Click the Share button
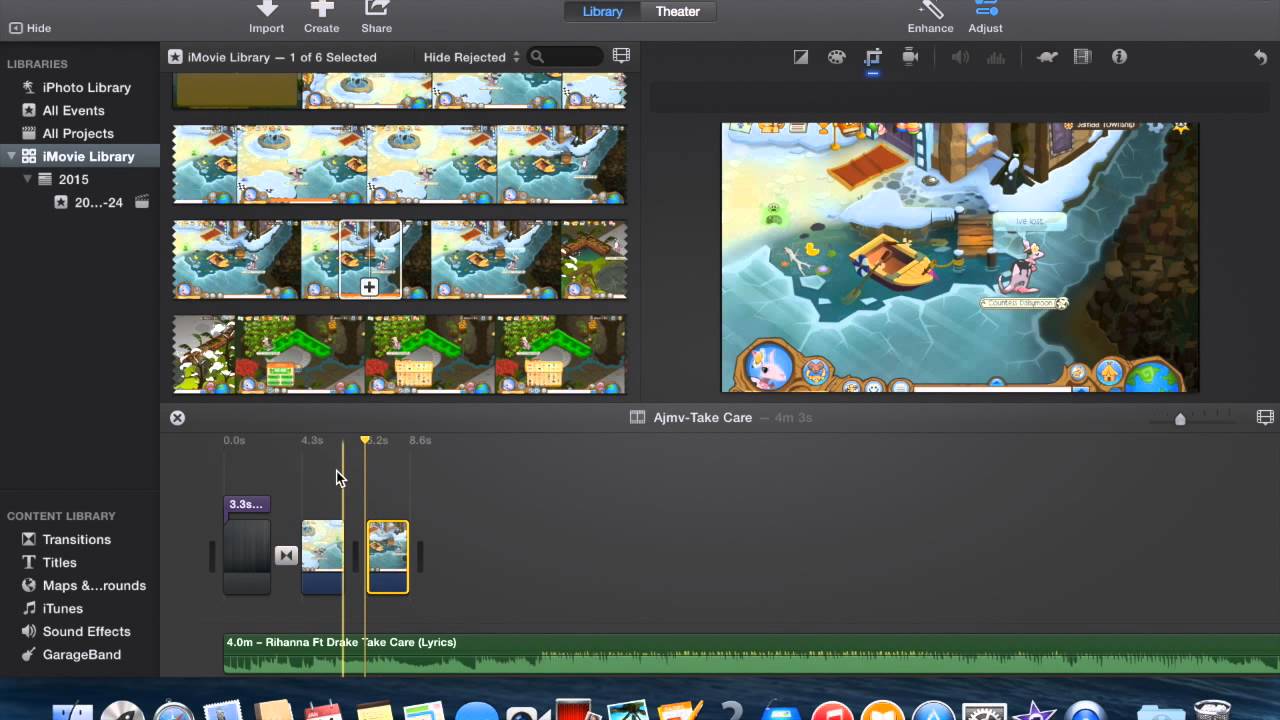The height and width of the screenshot is (720, 1280). [x=376, y=17]
